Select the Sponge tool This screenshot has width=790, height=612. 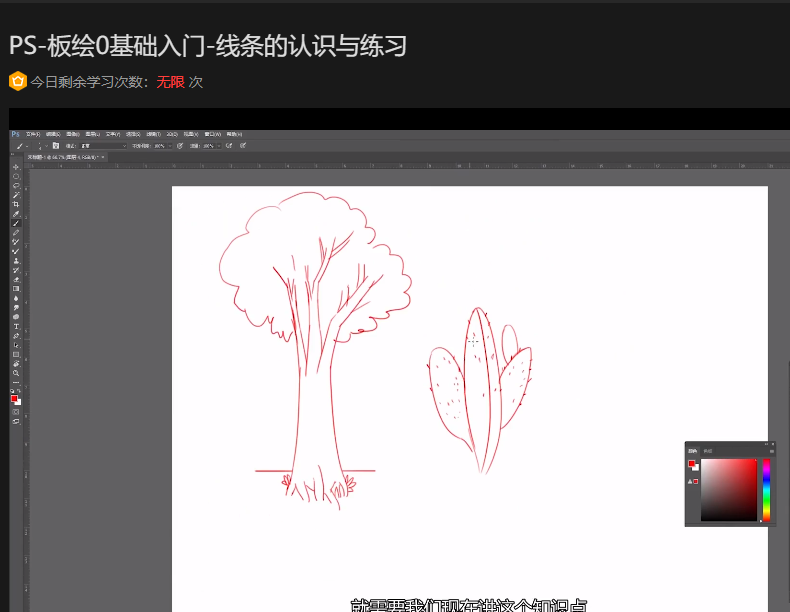pos(16,317)
